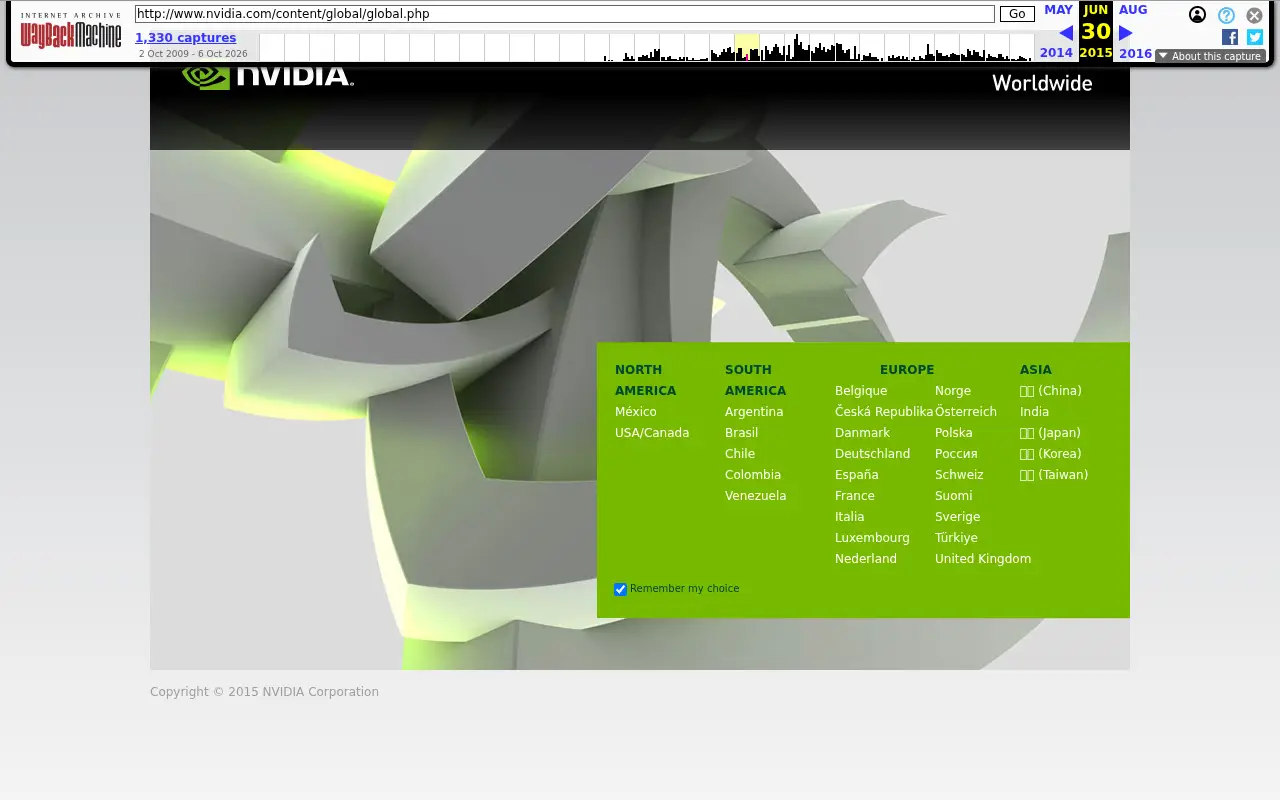Go to previous capture arrow
Viewport: 1280px width, 800px height.
click(1065, 33)
